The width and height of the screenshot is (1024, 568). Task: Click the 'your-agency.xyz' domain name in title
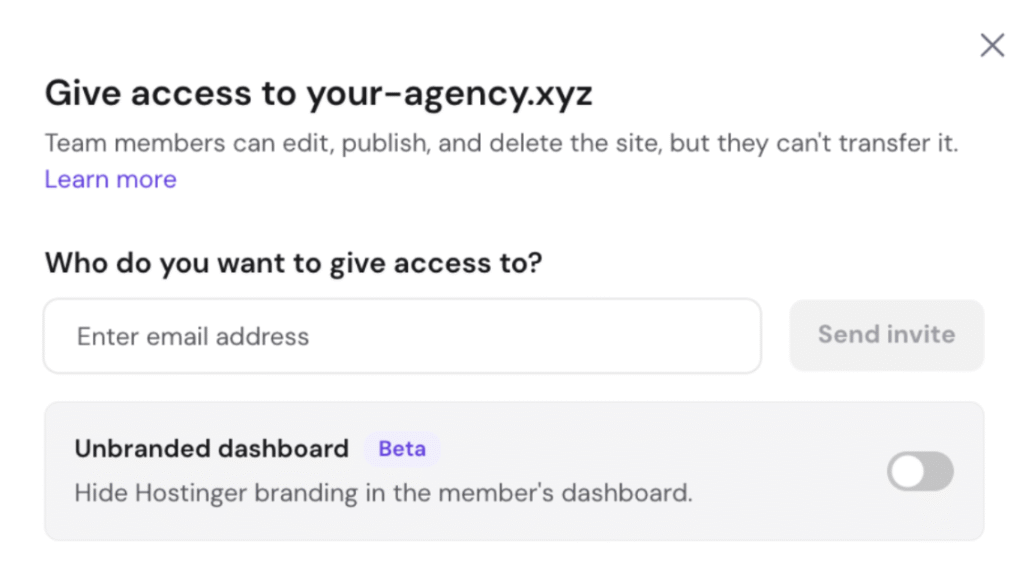(x=449, y=94)
